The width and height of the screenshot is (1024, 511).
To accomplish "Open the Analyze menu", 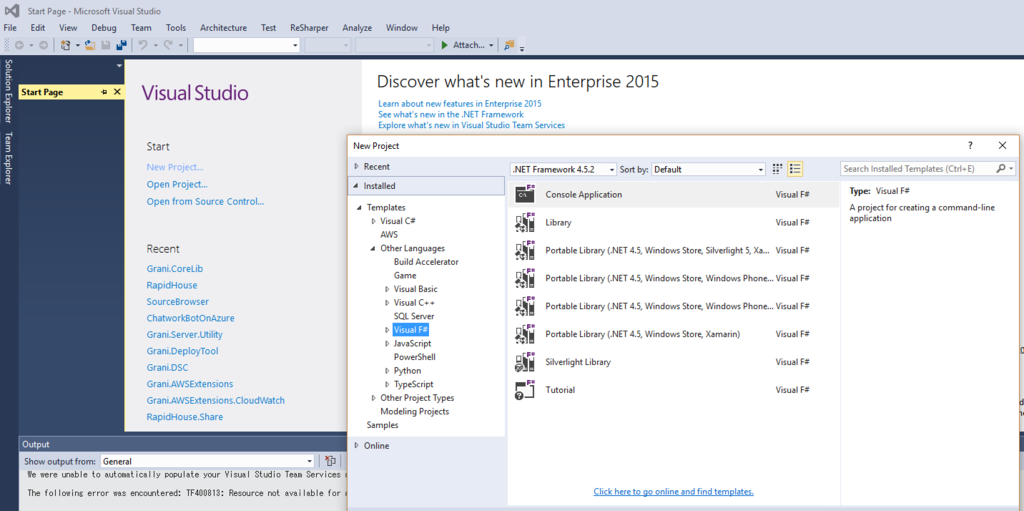I will click(357, 27).
